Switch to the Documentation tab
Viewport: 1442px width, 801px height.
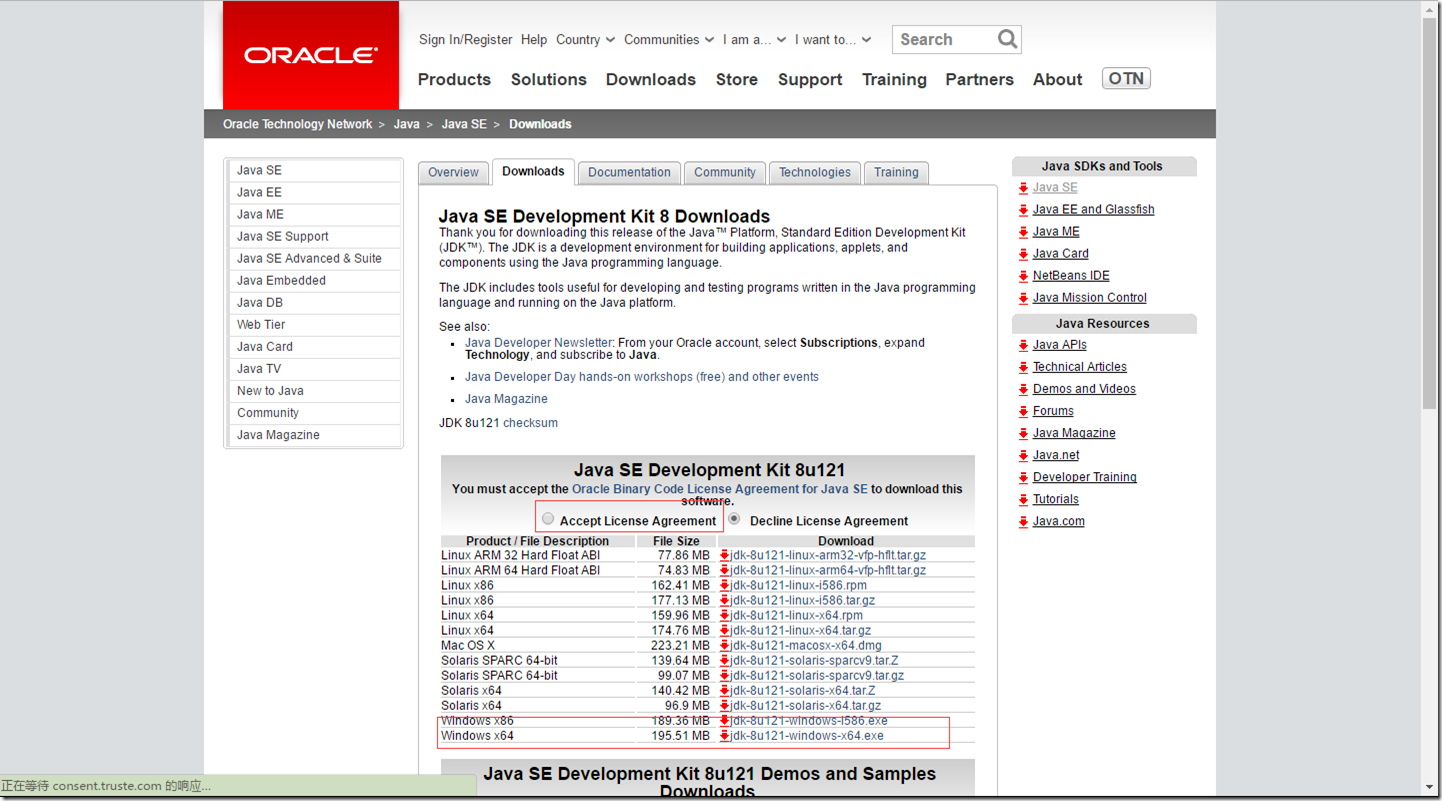click(629, 172)
